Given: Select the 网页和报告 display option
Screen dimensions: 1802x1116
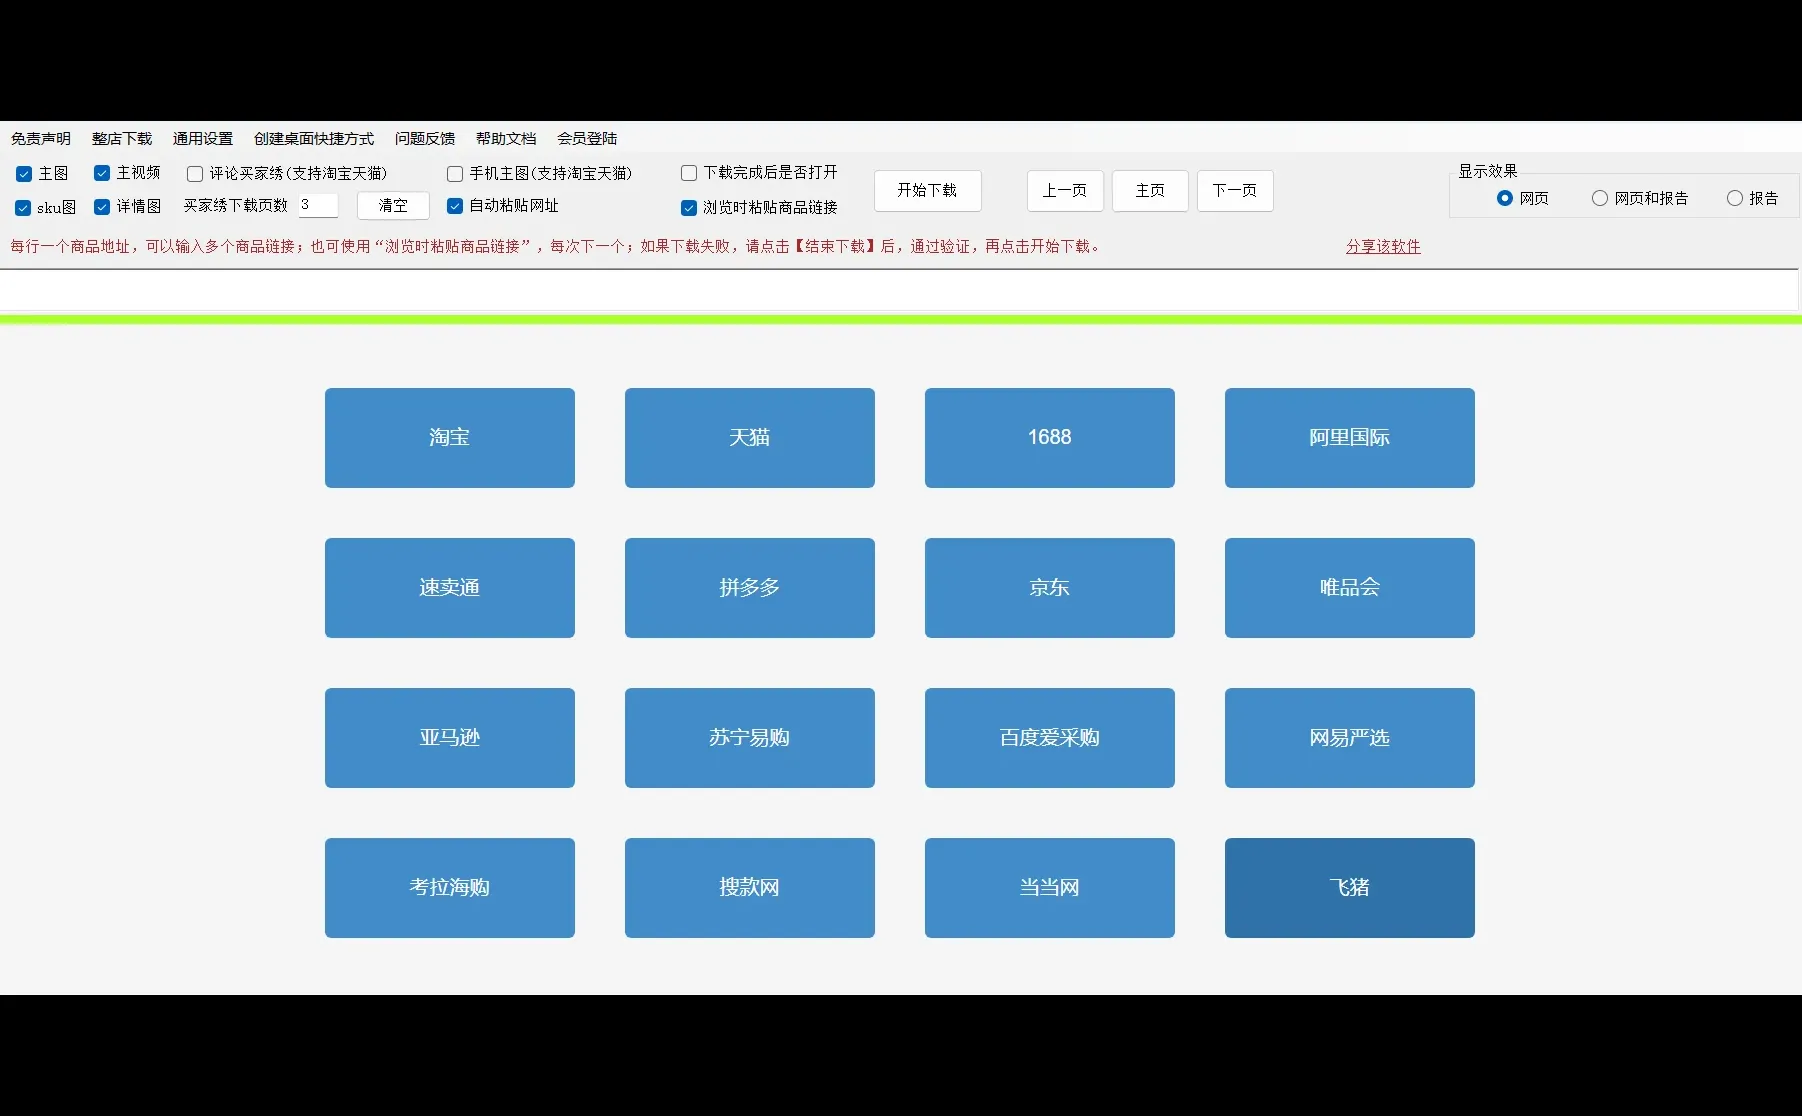Looking at the screenshot, I should (x=1598, y=198).
